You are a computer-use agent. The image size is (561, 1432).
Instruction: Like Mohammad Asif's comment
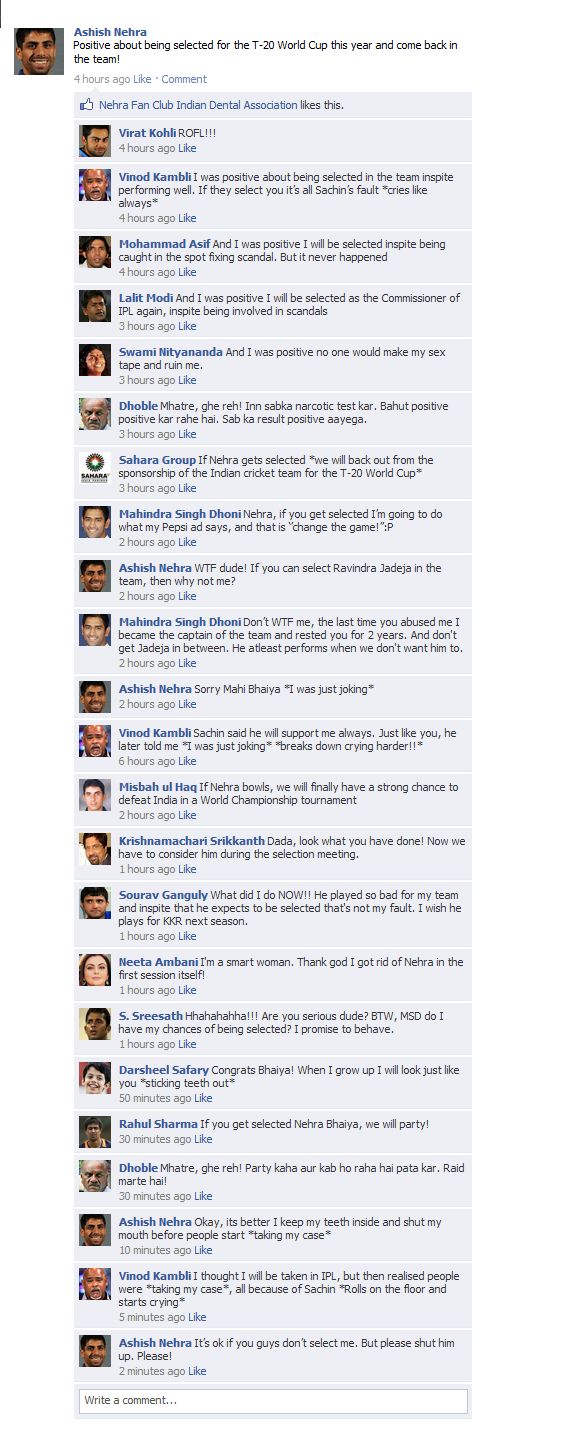coord(187,272)
